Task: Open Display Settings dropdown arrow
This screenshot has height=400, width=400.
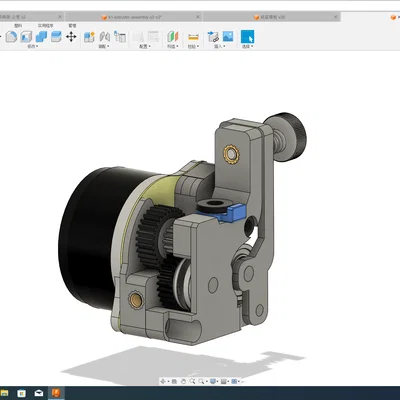Action: [x=218, y=381]
